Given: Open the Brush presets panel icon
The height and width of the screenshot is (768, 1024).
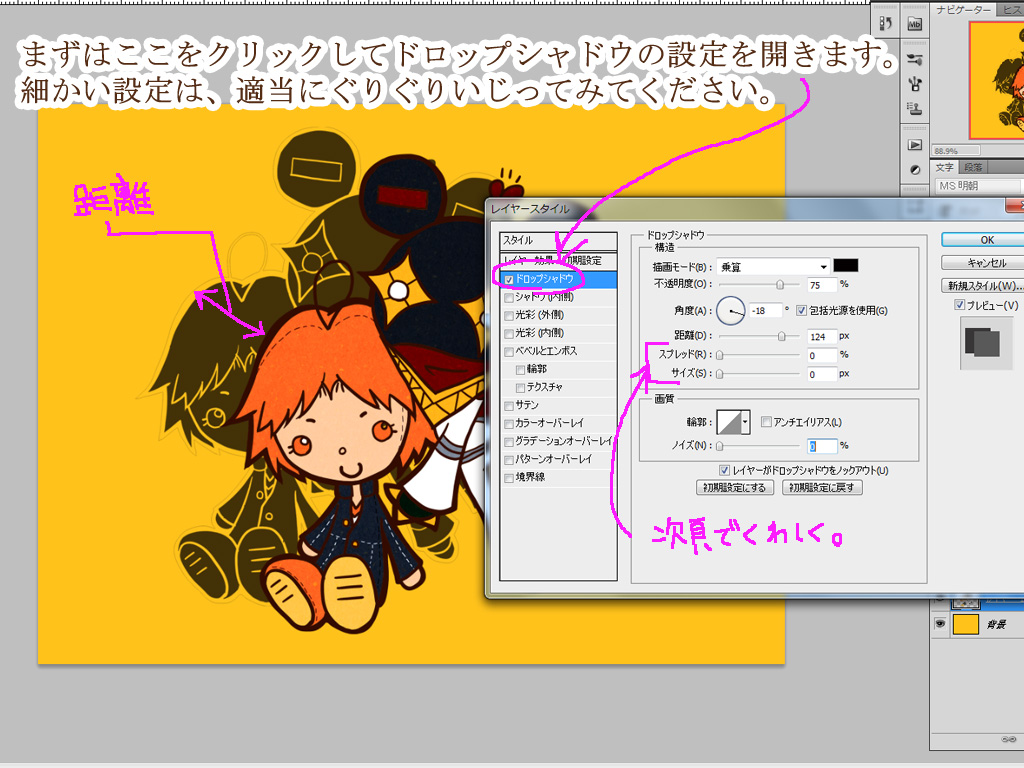Looking at the screenshot, I should point(914,83).
